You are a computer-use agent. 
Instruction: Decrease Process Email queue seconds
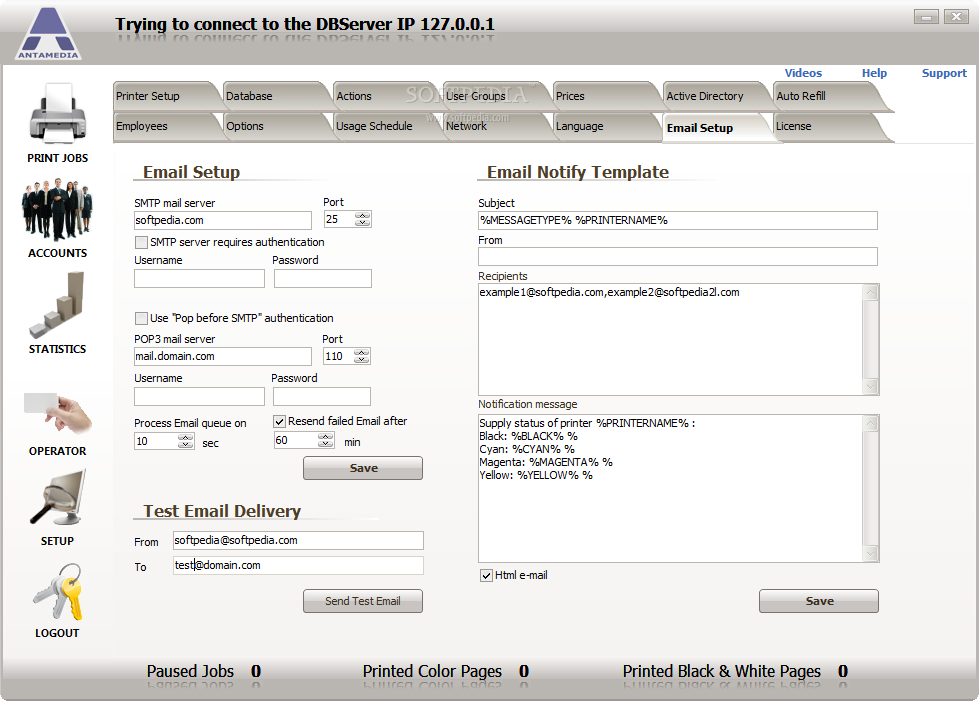tap(185, 445)
